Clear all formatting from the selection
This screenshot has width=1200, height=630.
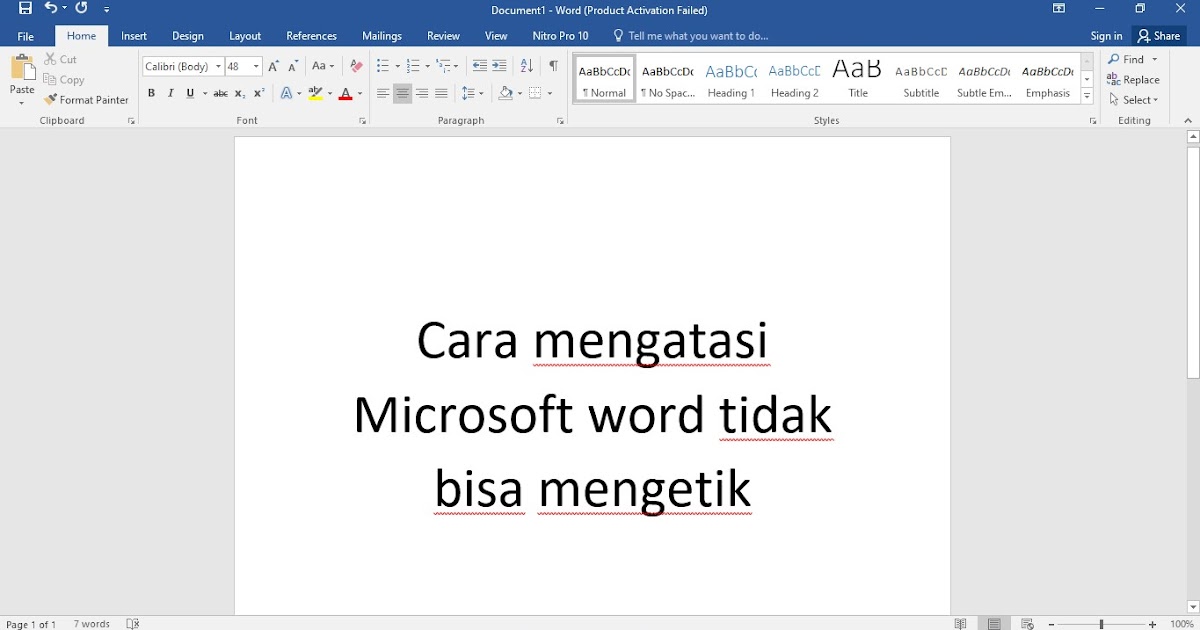356,66
